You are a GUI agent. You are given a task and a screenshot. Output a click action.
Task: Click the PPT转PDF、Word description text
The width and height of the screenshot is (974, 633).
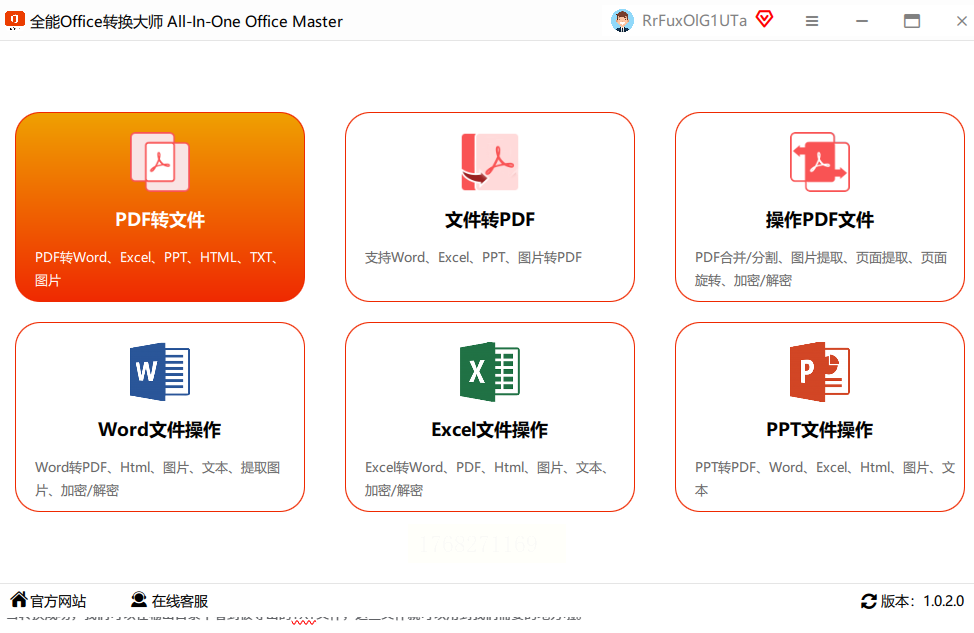click(x=825, y=479)
